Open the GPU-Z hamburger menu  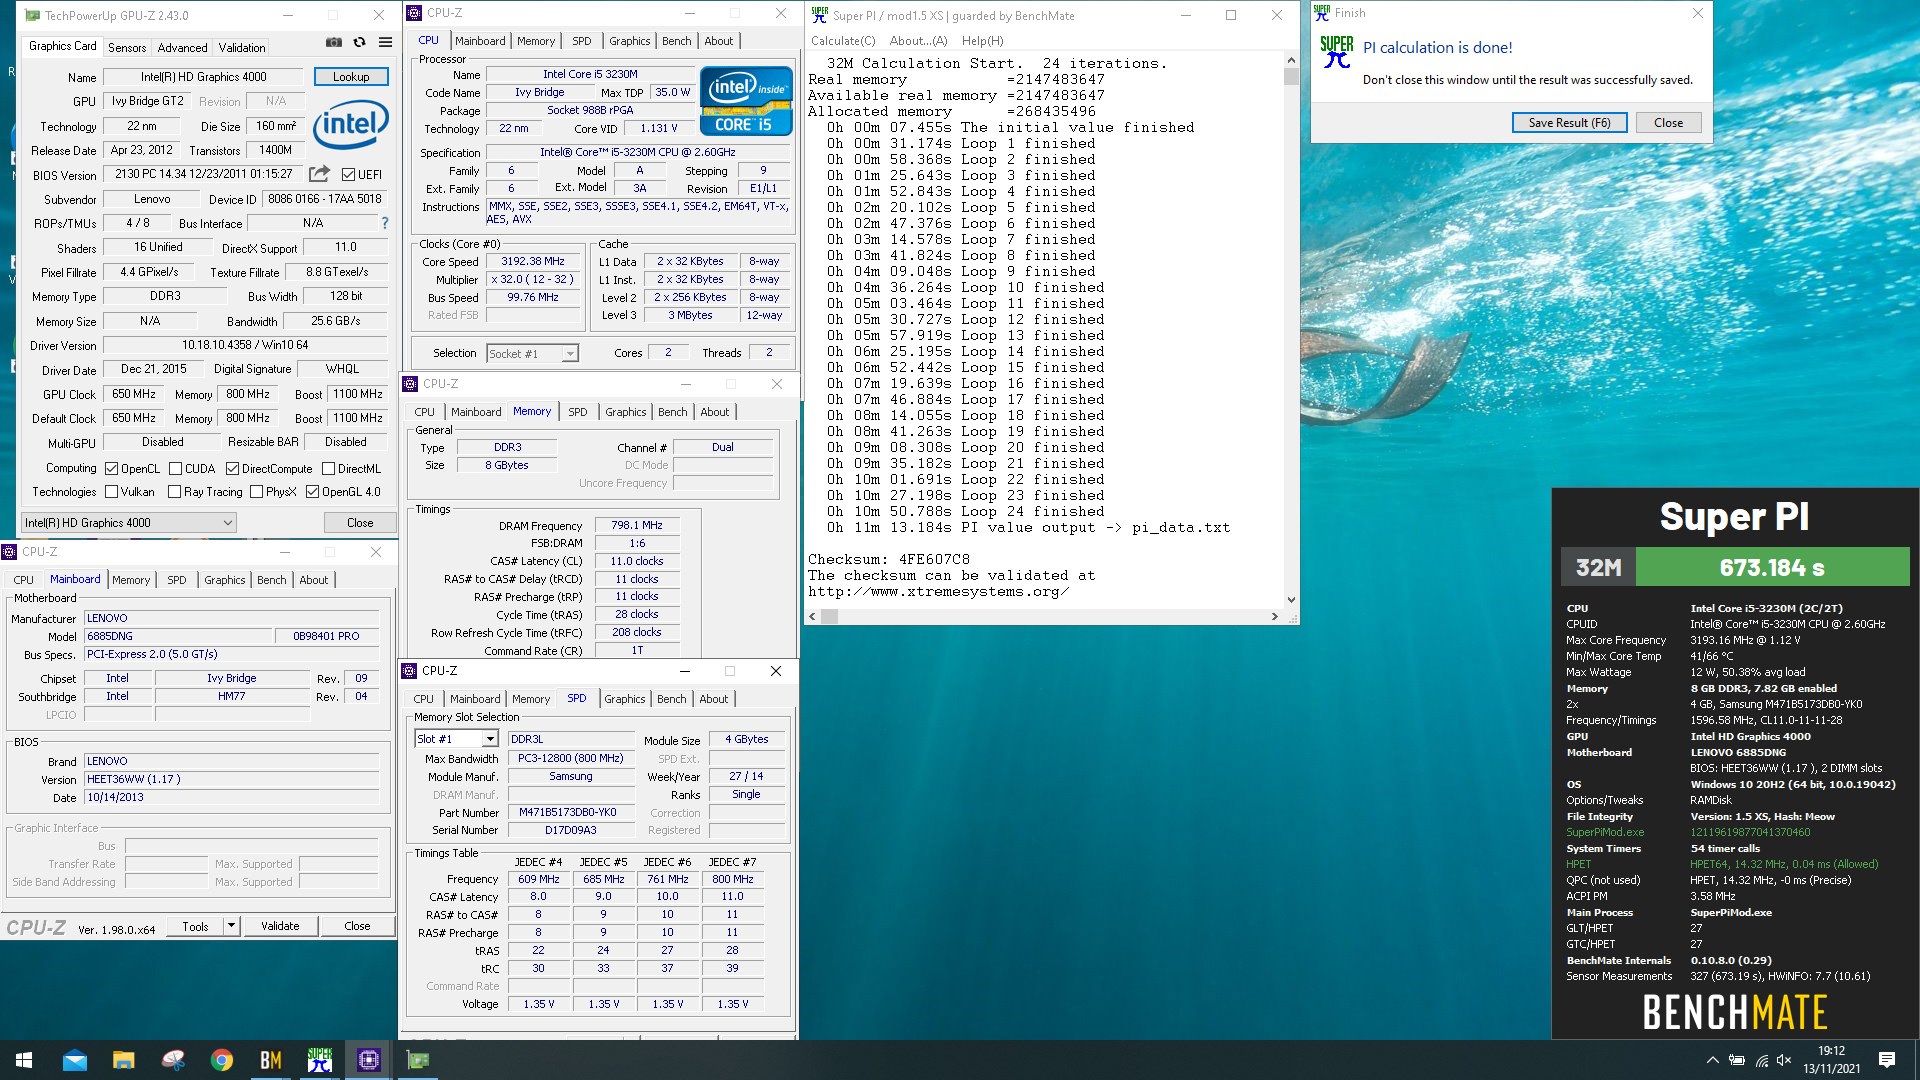coord(385,42)
